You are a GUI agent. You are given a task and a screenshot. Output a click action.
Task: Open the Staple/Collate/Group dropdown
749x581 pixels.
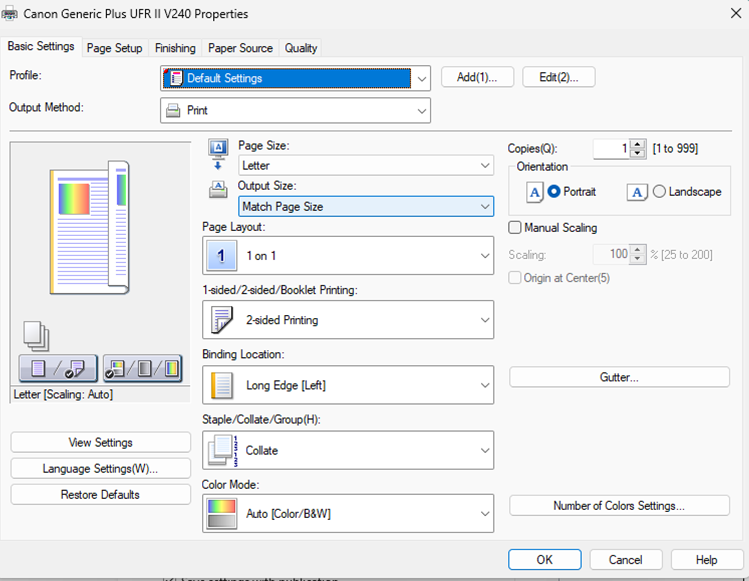click(348, 450)
